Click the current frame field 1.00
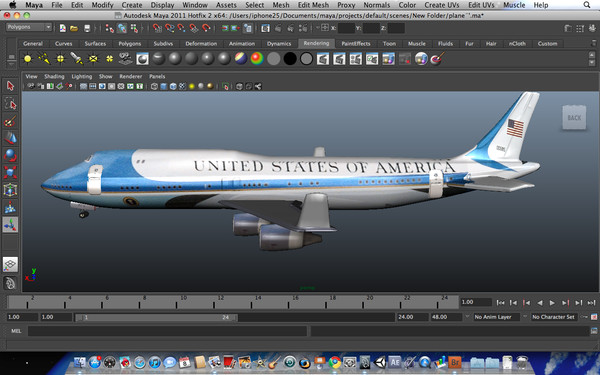Image resolution: width=600 pixels, height=375 pixels. tap(476, 302)
